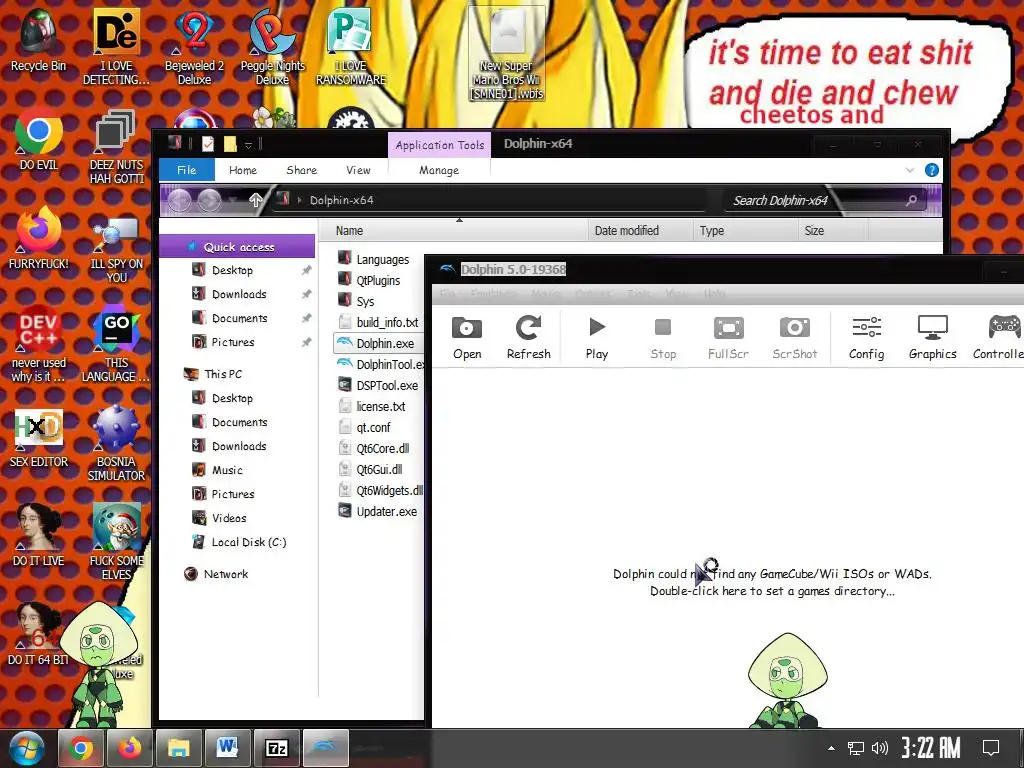The image size is (1024, 768).
Task: Open the File tab in Explorer ribbon
Action: pyautogui.click(x=186, y=170)
